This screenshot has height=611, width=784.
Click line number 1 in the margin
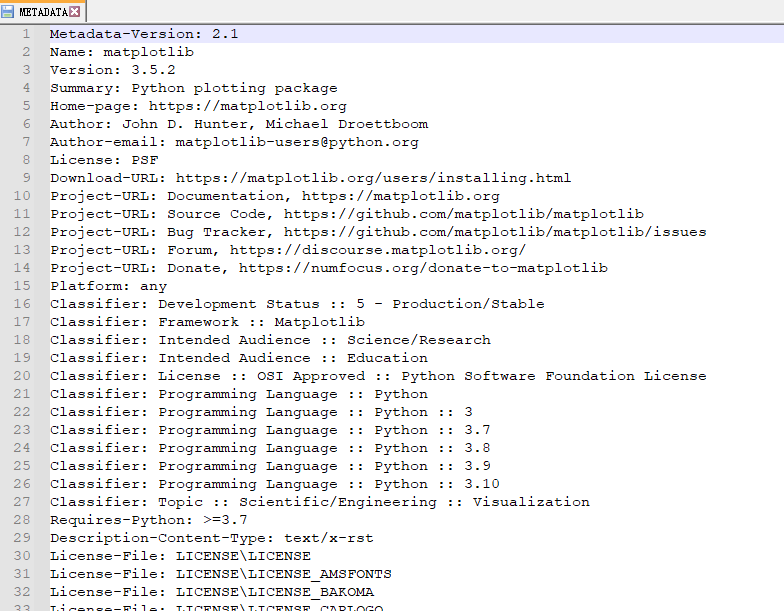(x=26, y=34)
